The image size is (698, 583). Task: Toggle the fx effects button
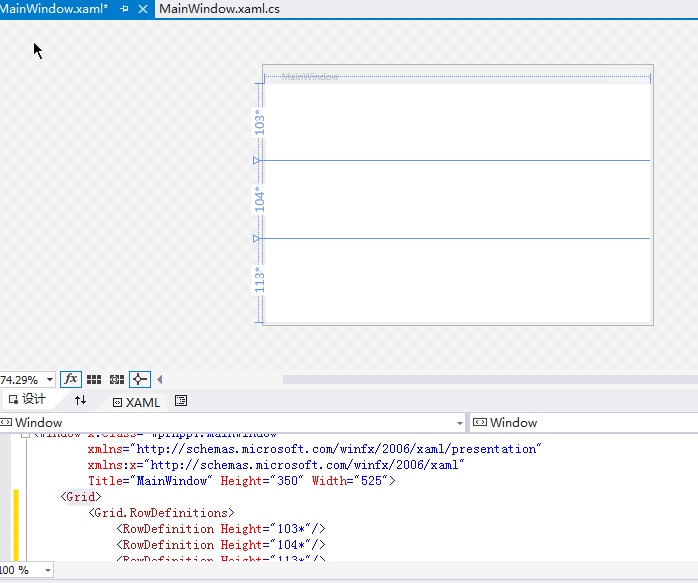(71, 379)
